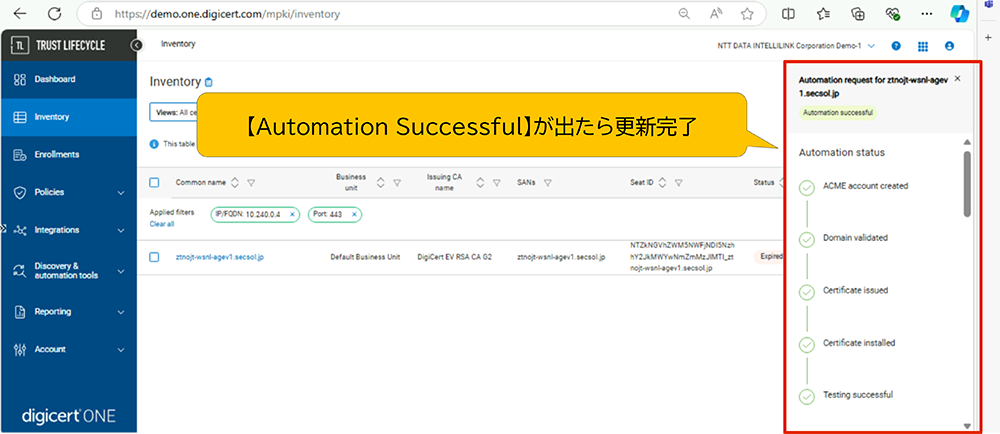Remove the IP/FQDN 10.240.0.4 filter
Image resolution: width=1000 pixels, height=434 pixels.
(x=292, y=215)
